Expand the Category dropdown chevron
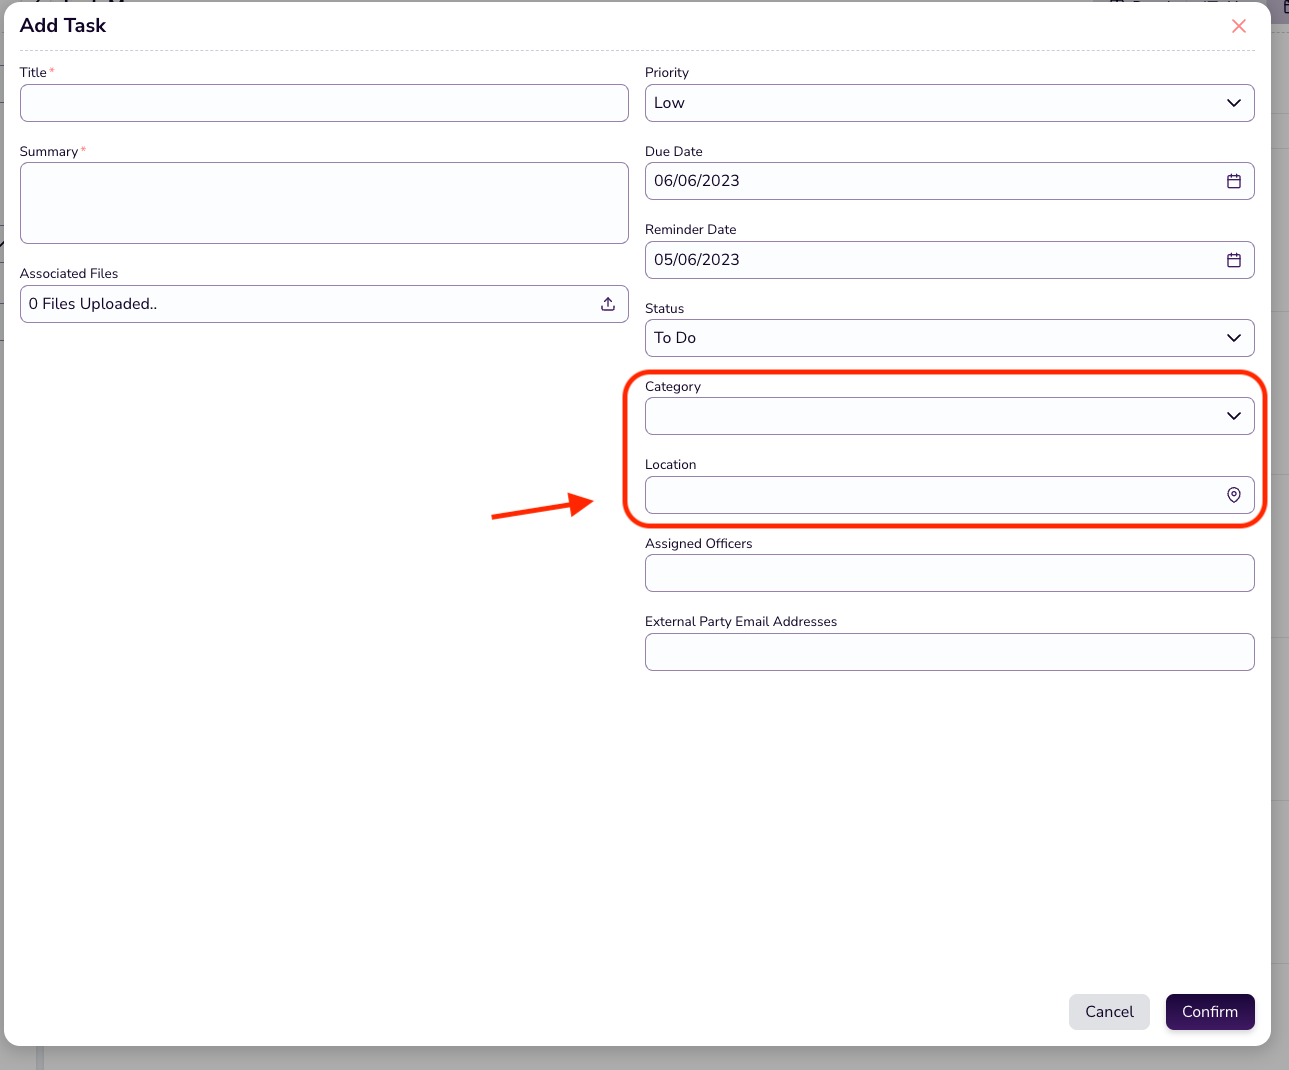1289x1070 pixels. (1234, 416)
